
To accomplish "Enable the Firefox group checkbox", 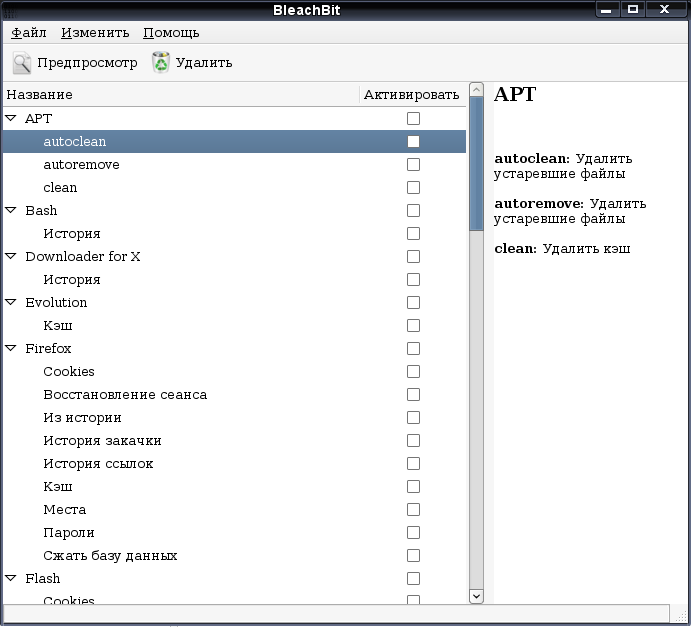I will (413, 349).
